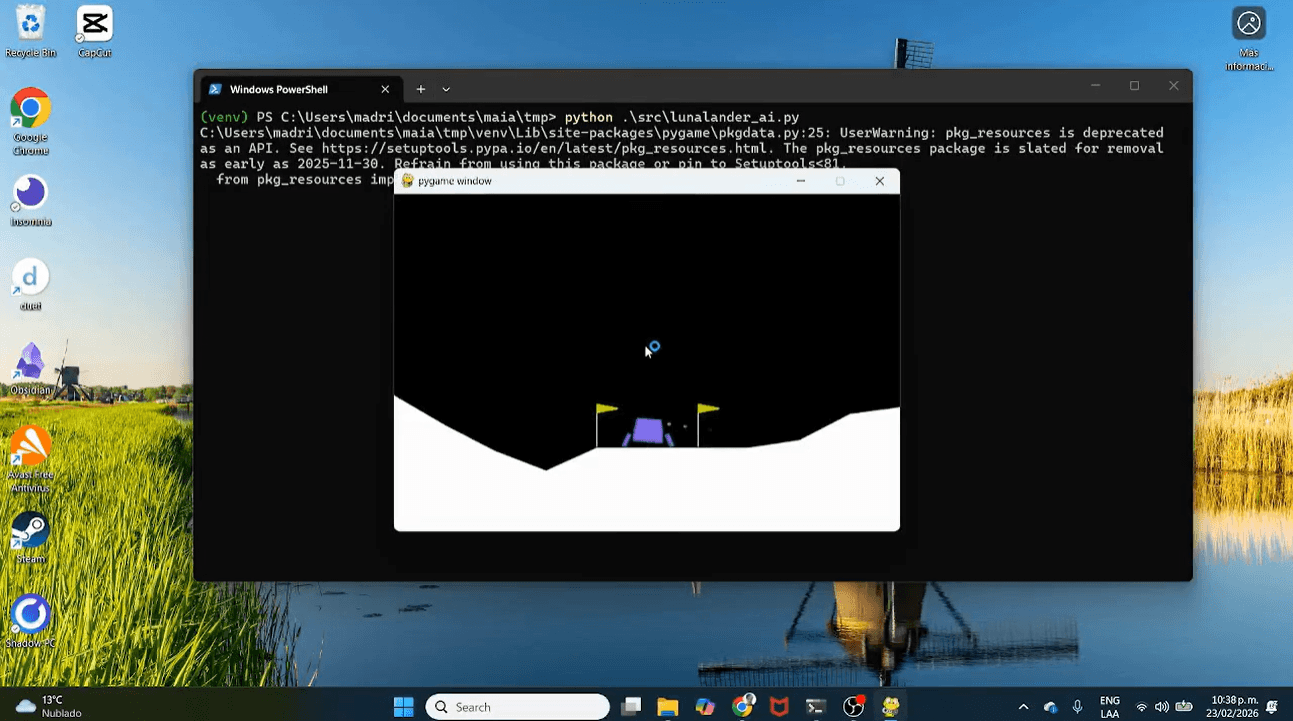
Task: Open the PowerShell new-tab dropdown chevron
Action: [445, 89]
